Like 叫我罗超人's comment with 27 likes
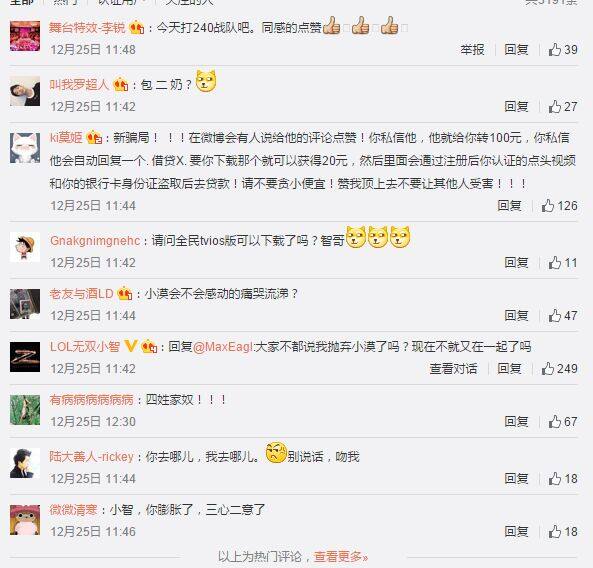Viewport: 593px width, 568px height. point(563,107)
